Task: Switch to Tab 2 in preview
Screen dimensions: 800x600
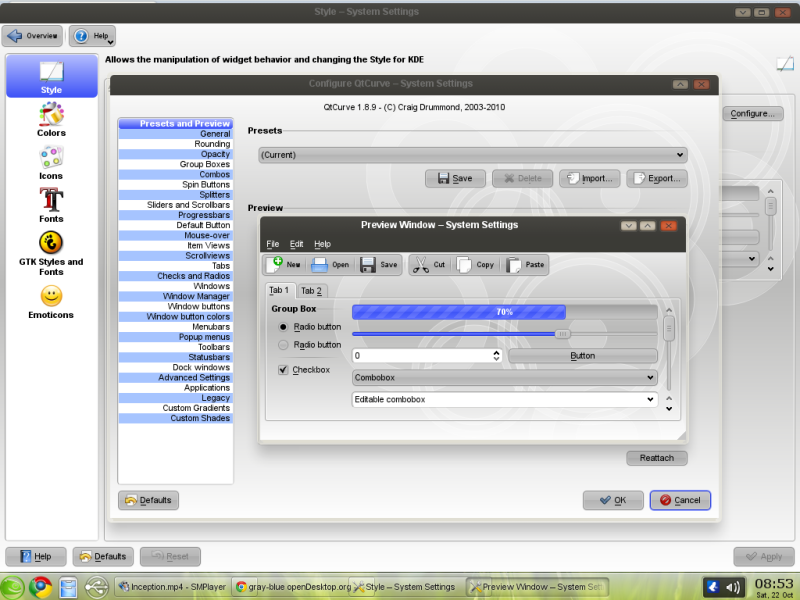Action: coord(311,291)
